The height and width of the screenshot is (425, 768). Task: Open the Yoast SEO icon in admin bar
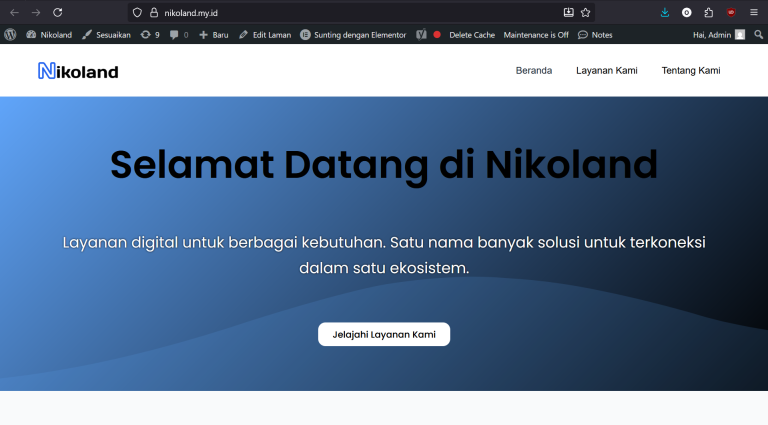tap(421, 35)
